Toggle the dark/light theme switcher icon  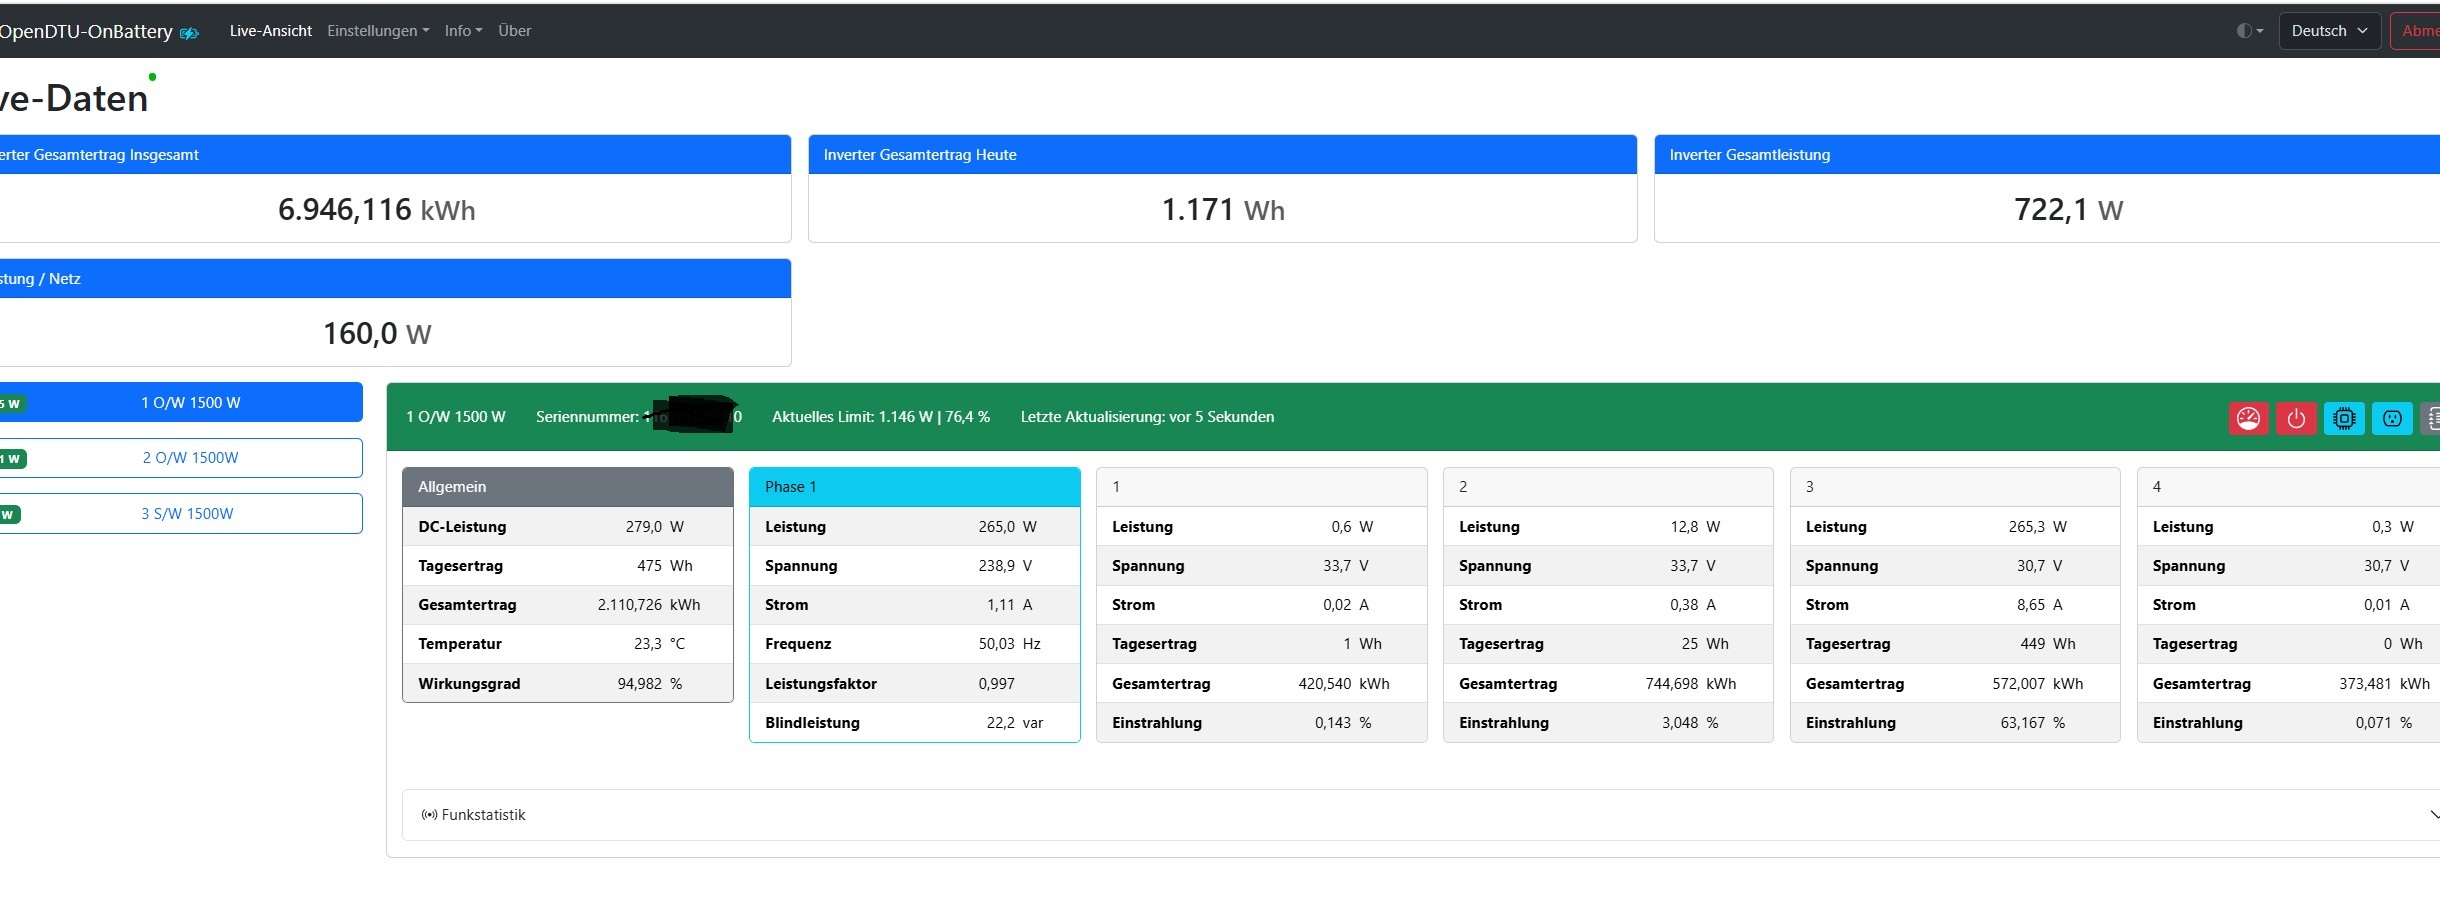pos(2249,31)
